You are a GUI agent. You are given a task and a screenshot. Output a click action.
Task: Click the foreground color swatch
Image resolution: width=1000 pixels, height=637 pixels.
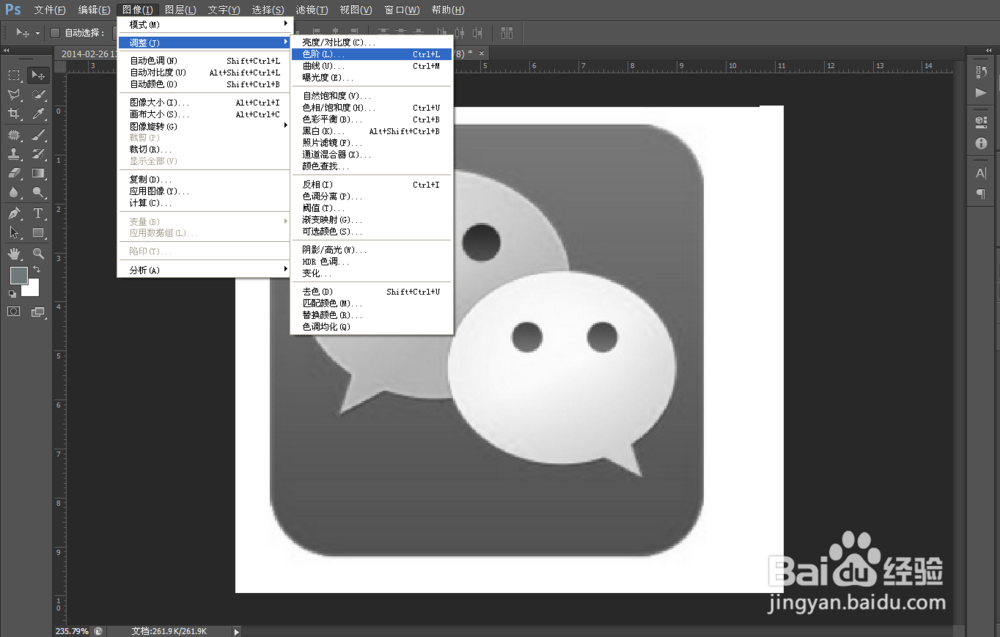point(18,275)
